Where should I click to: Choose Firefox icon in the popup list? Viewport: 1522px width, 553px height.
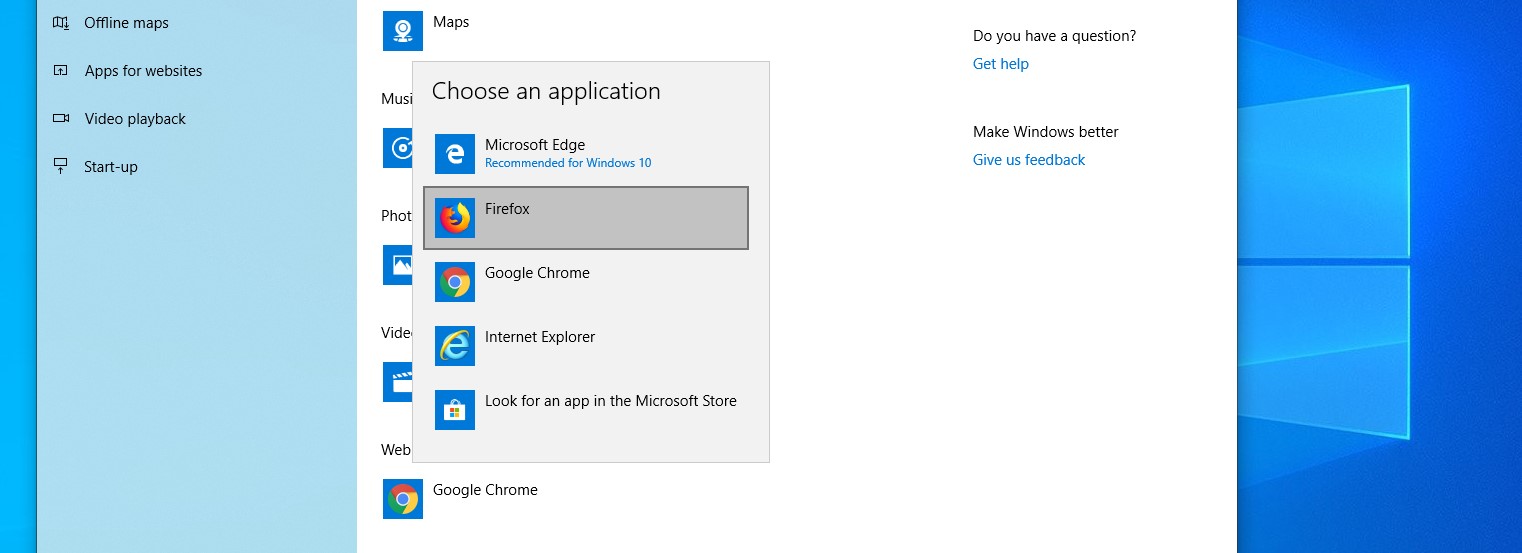pos(455,218)
